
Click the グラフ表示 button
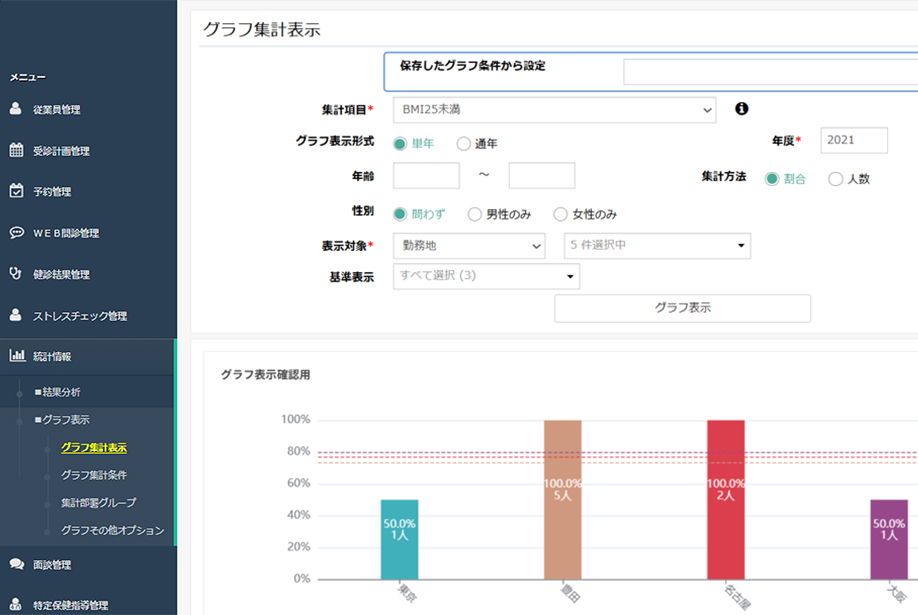coord(681,308)
